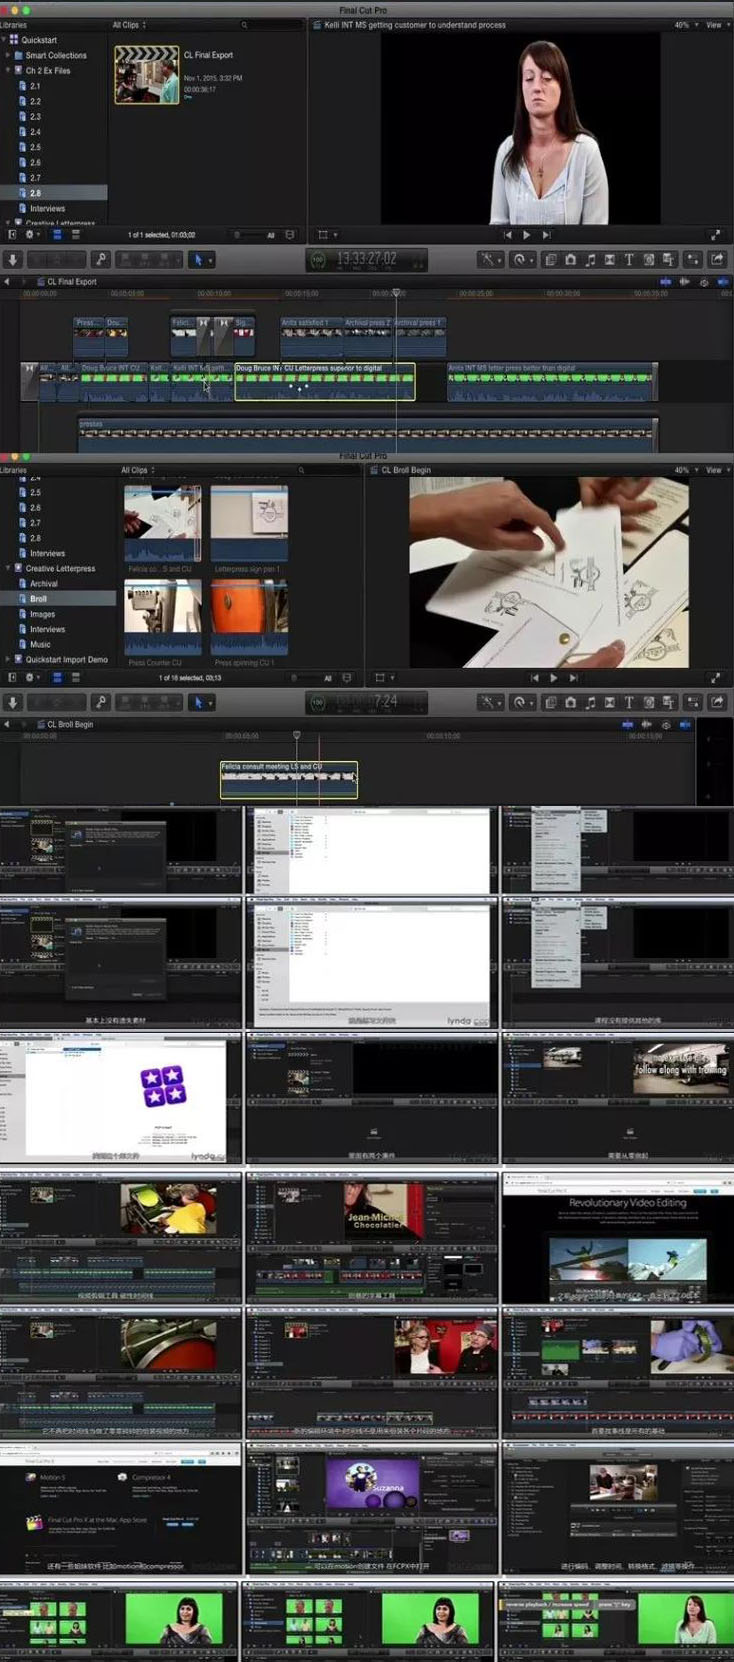734x1662 pixels.
Task: Select the Anita INT MS letter press better than digital clip
Action: (x=551, y=381)
